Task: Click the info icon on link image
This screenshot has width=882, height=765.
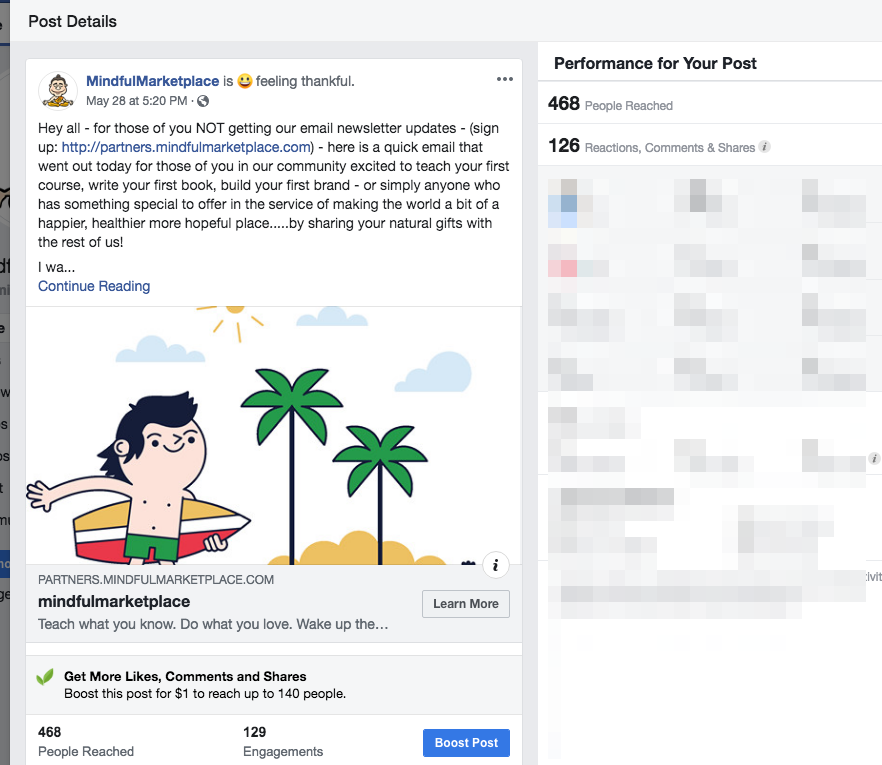Action: [496, 565]
